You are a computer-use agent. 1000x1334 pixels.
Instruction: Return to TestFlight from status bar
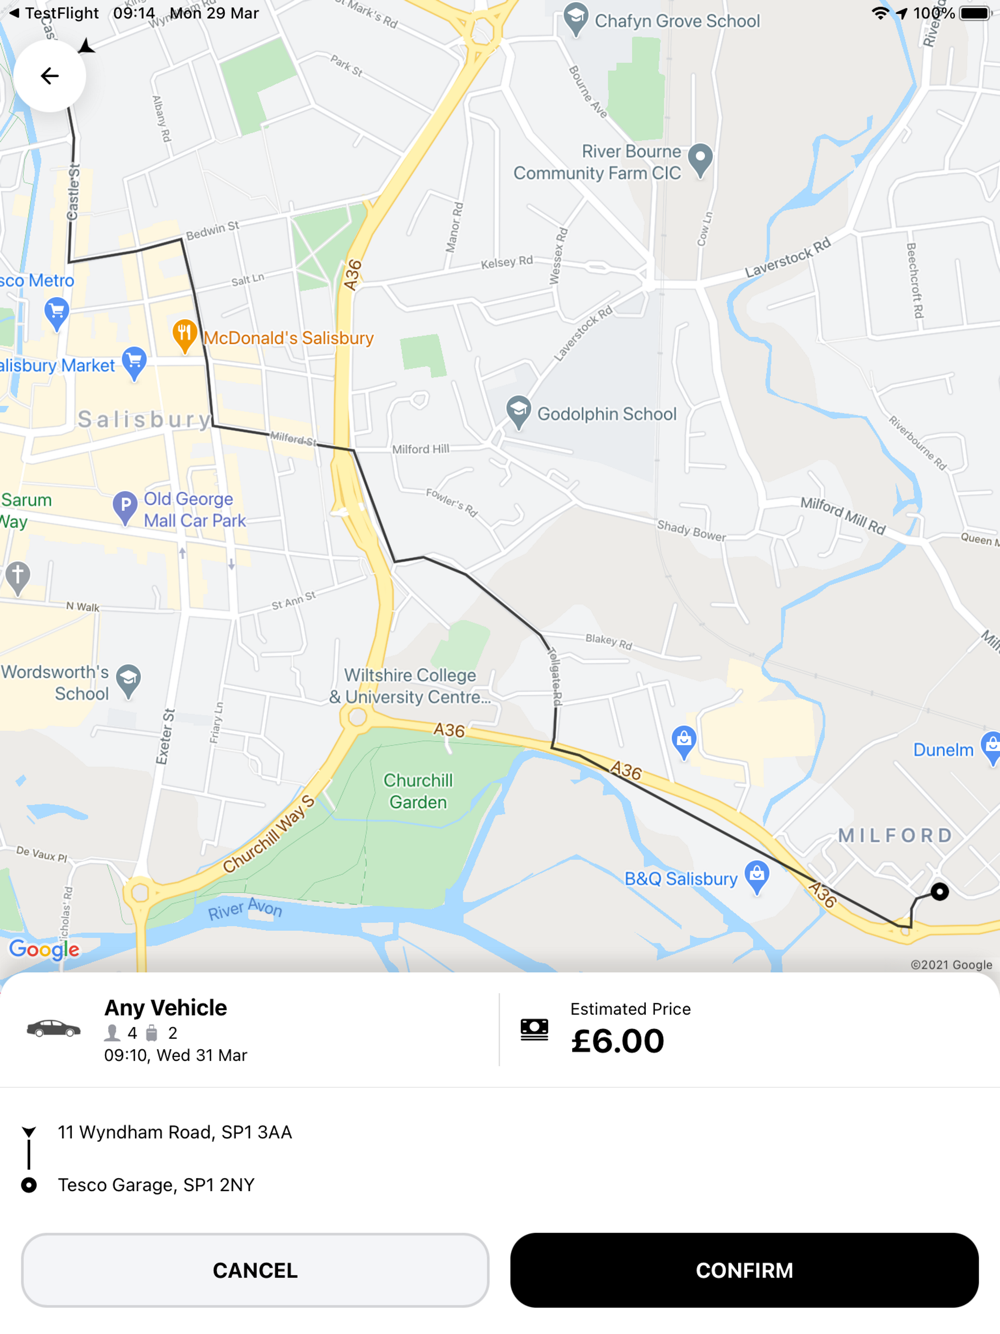[53, 13]
